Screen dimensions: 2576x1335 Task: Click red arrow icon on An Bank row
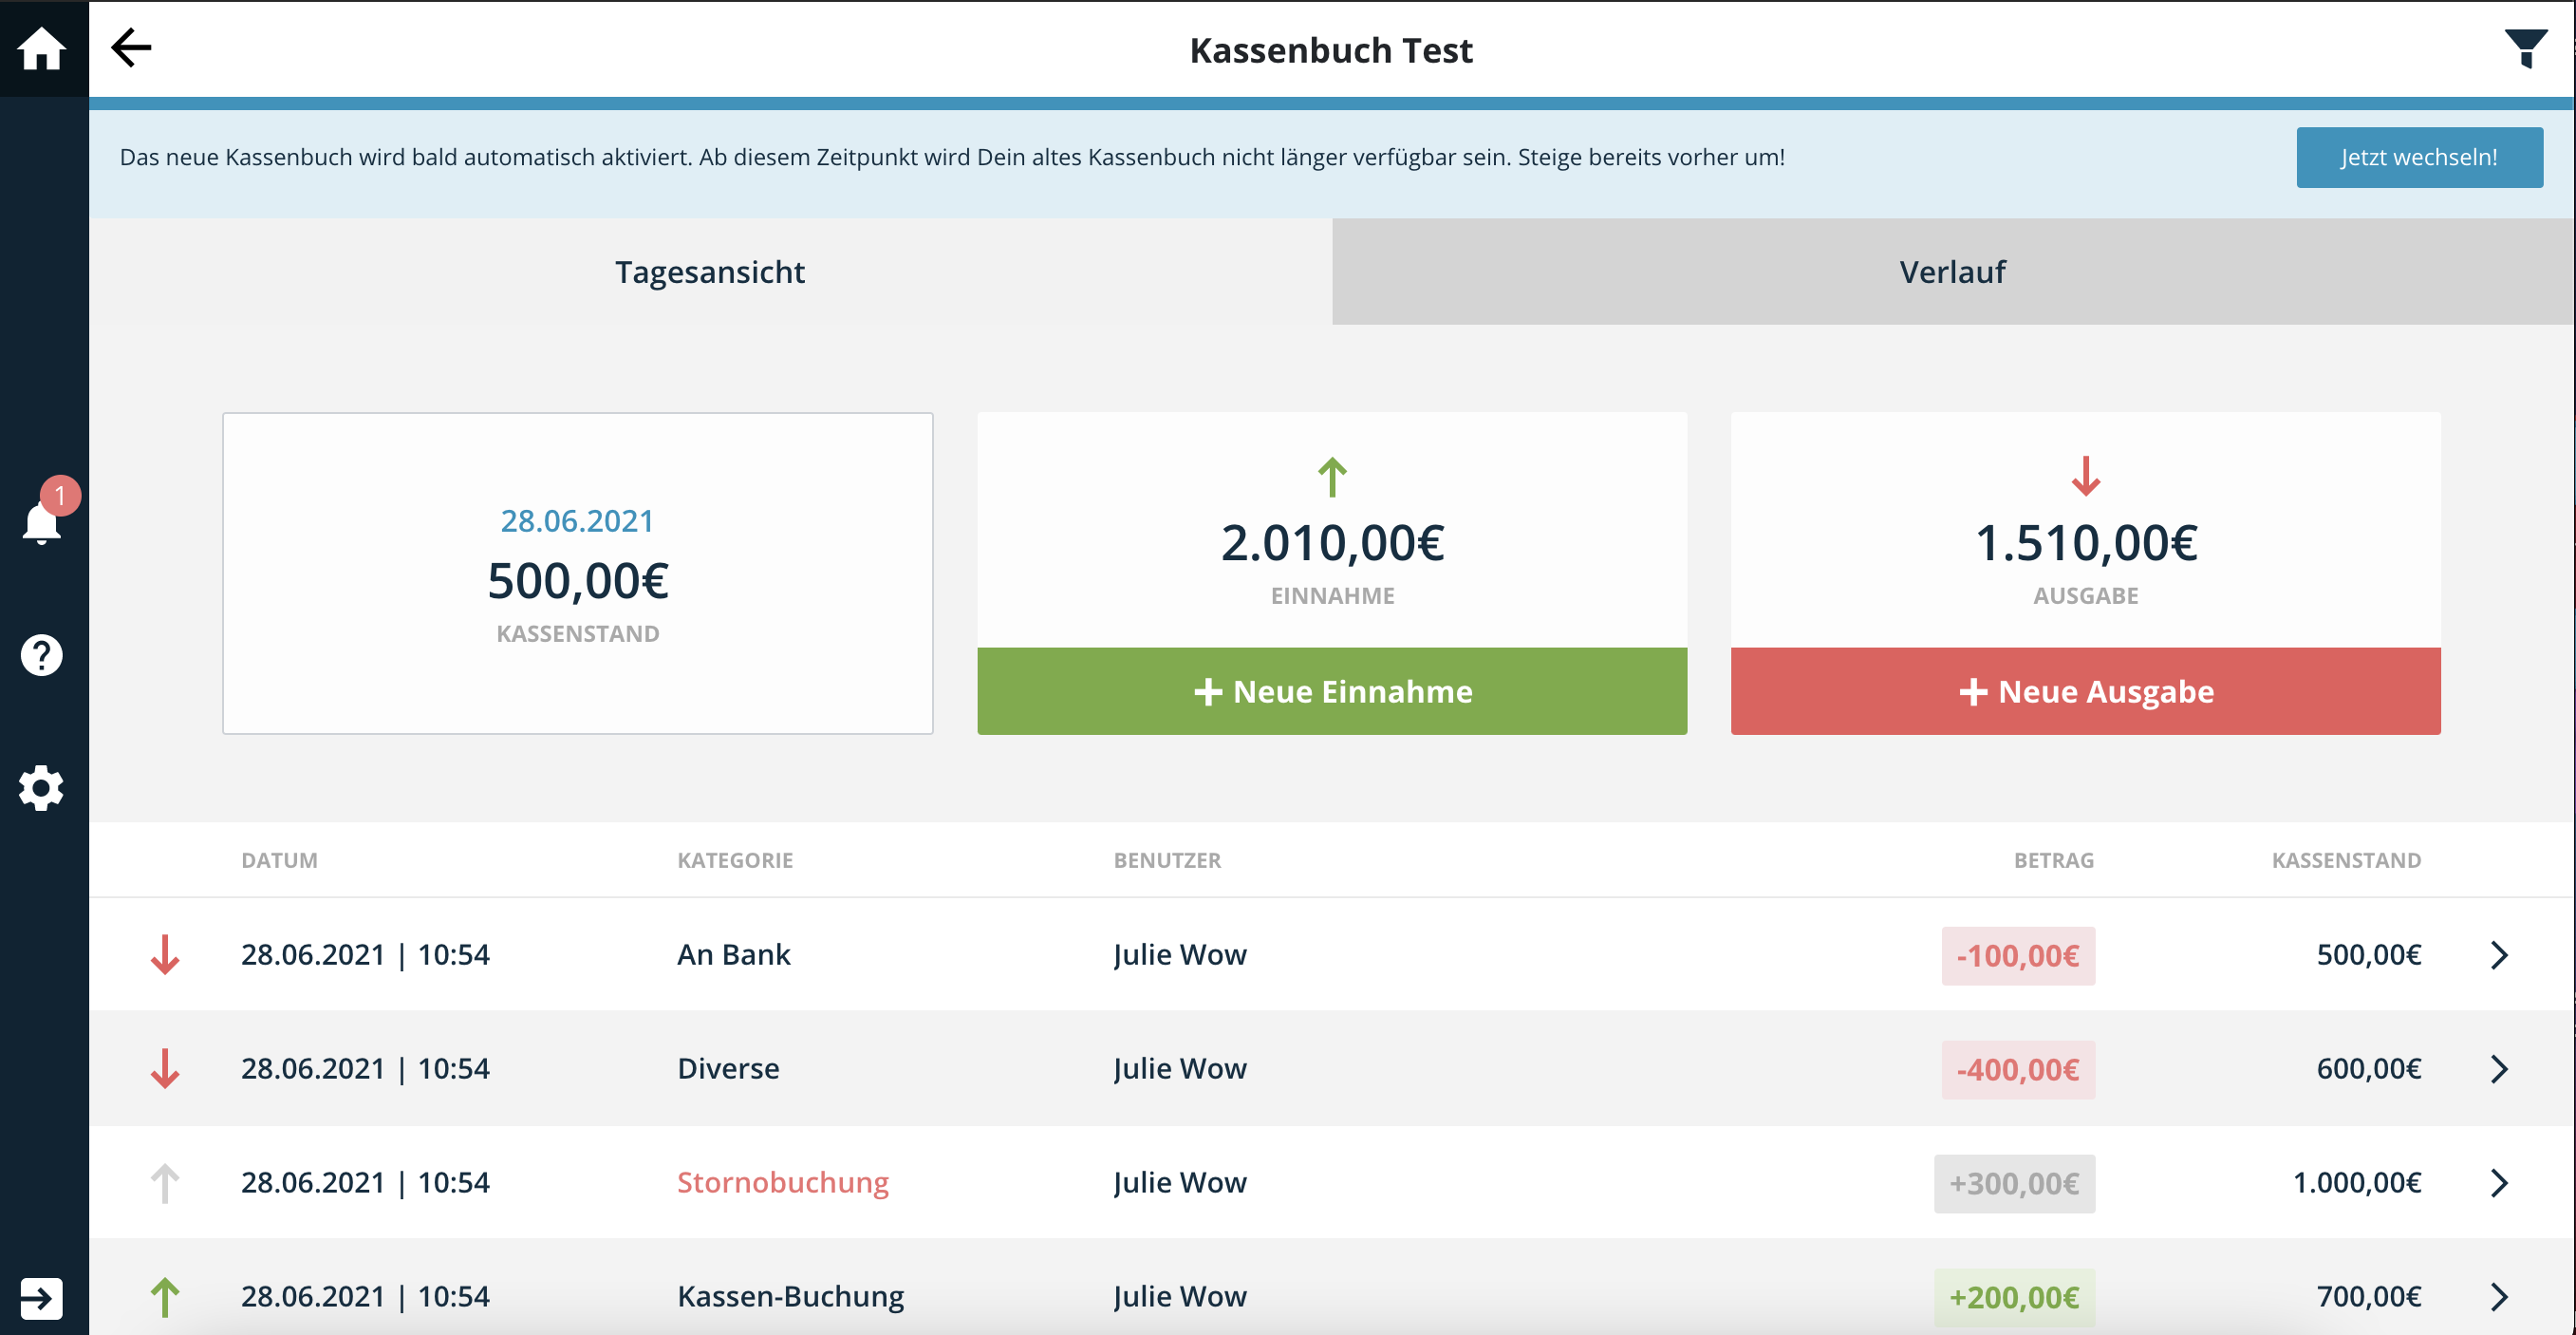tap(165, 955)
